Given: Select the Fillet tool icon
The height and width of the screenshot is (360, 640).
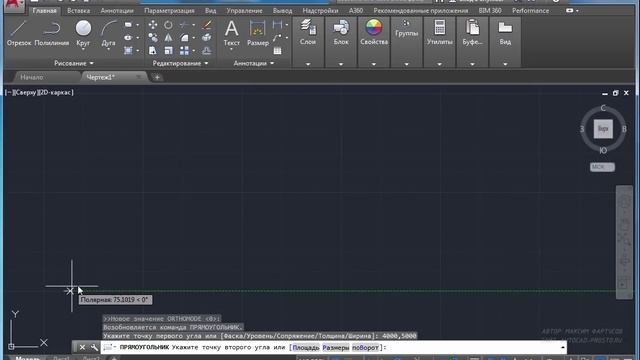Looking at the screenshot, I should (184, 38).
